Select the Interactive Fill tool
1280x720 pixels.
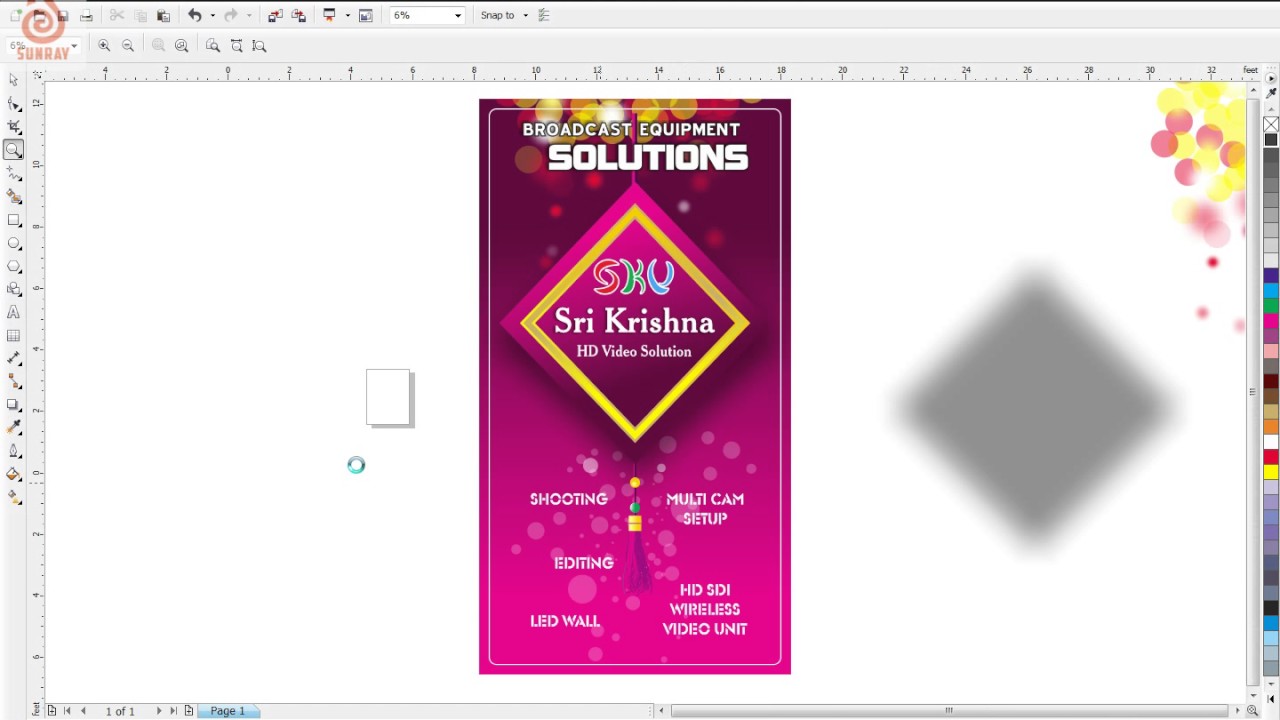[13, 497]
